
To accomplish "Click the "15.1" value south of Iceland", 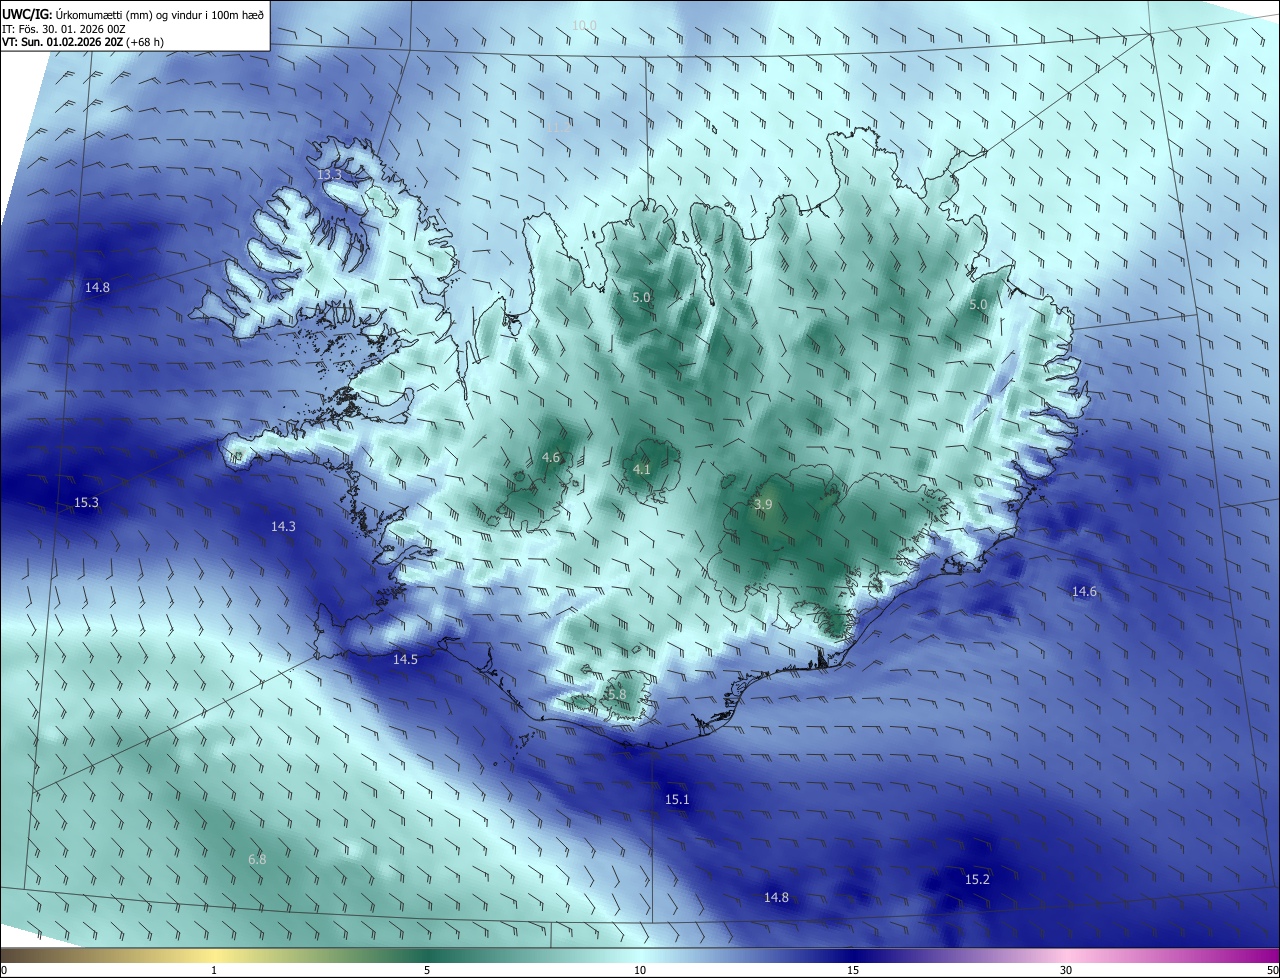I will [677, 799].
